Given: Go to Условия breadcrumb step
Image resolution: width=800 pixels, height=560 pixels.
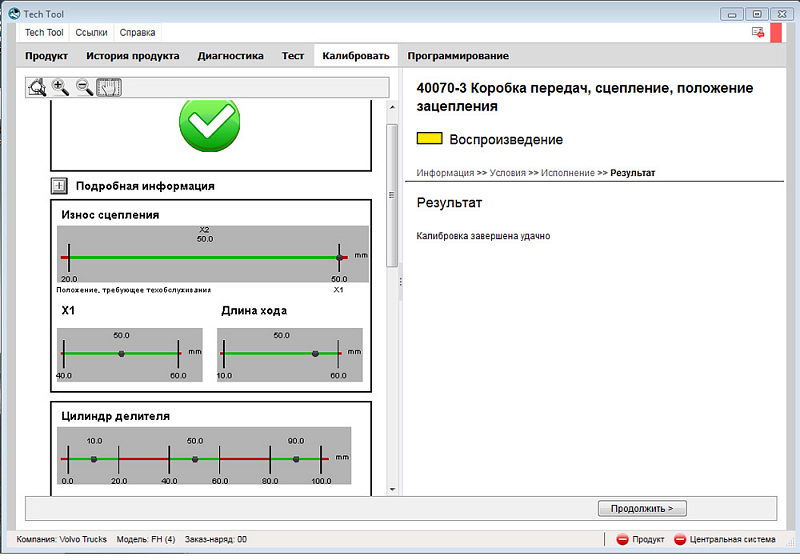Looking at the screenshot, I should 507,173.
